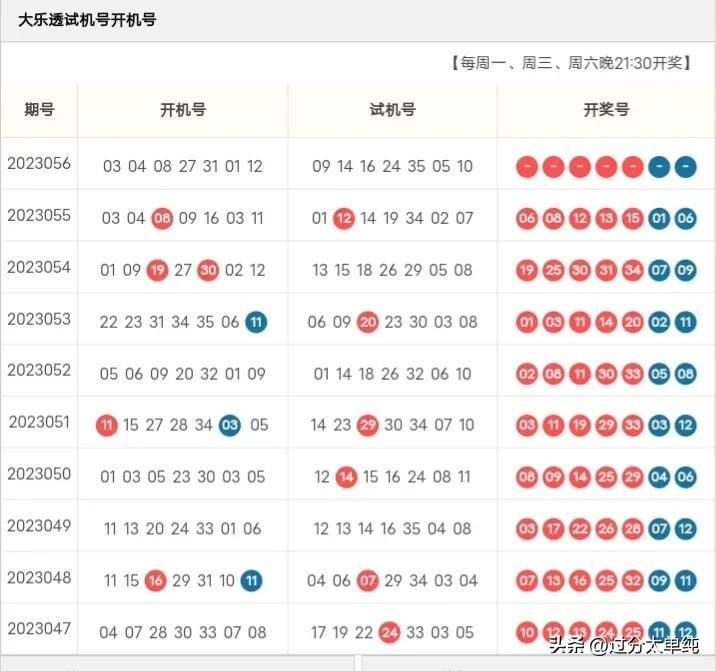Click red ball 14 in 2023053 开奖号
Image resolution: width=716 pixels, height=671 pixels.
[x=606, y=322]
